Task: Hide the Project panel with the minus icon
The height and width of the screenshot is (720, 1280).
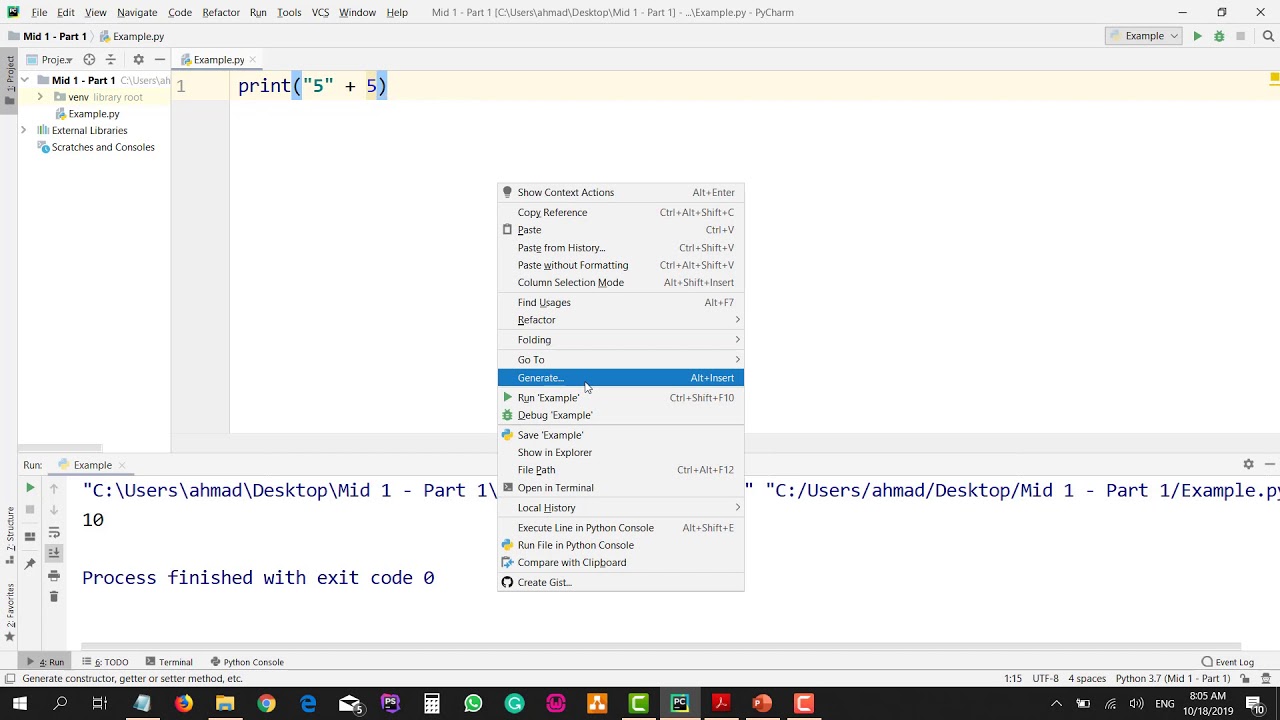Action: coord(159,60)
